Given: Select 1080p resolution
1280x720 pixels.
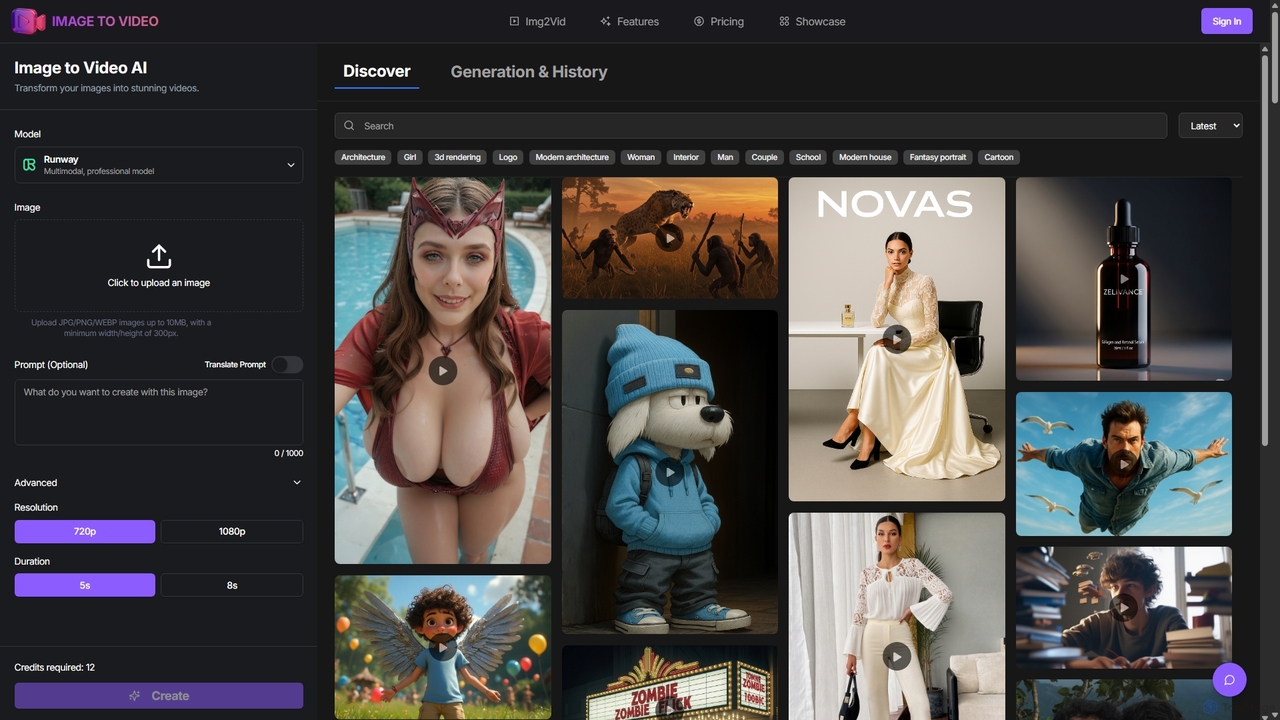Looking at the screenshot, I should pos(232,532).
